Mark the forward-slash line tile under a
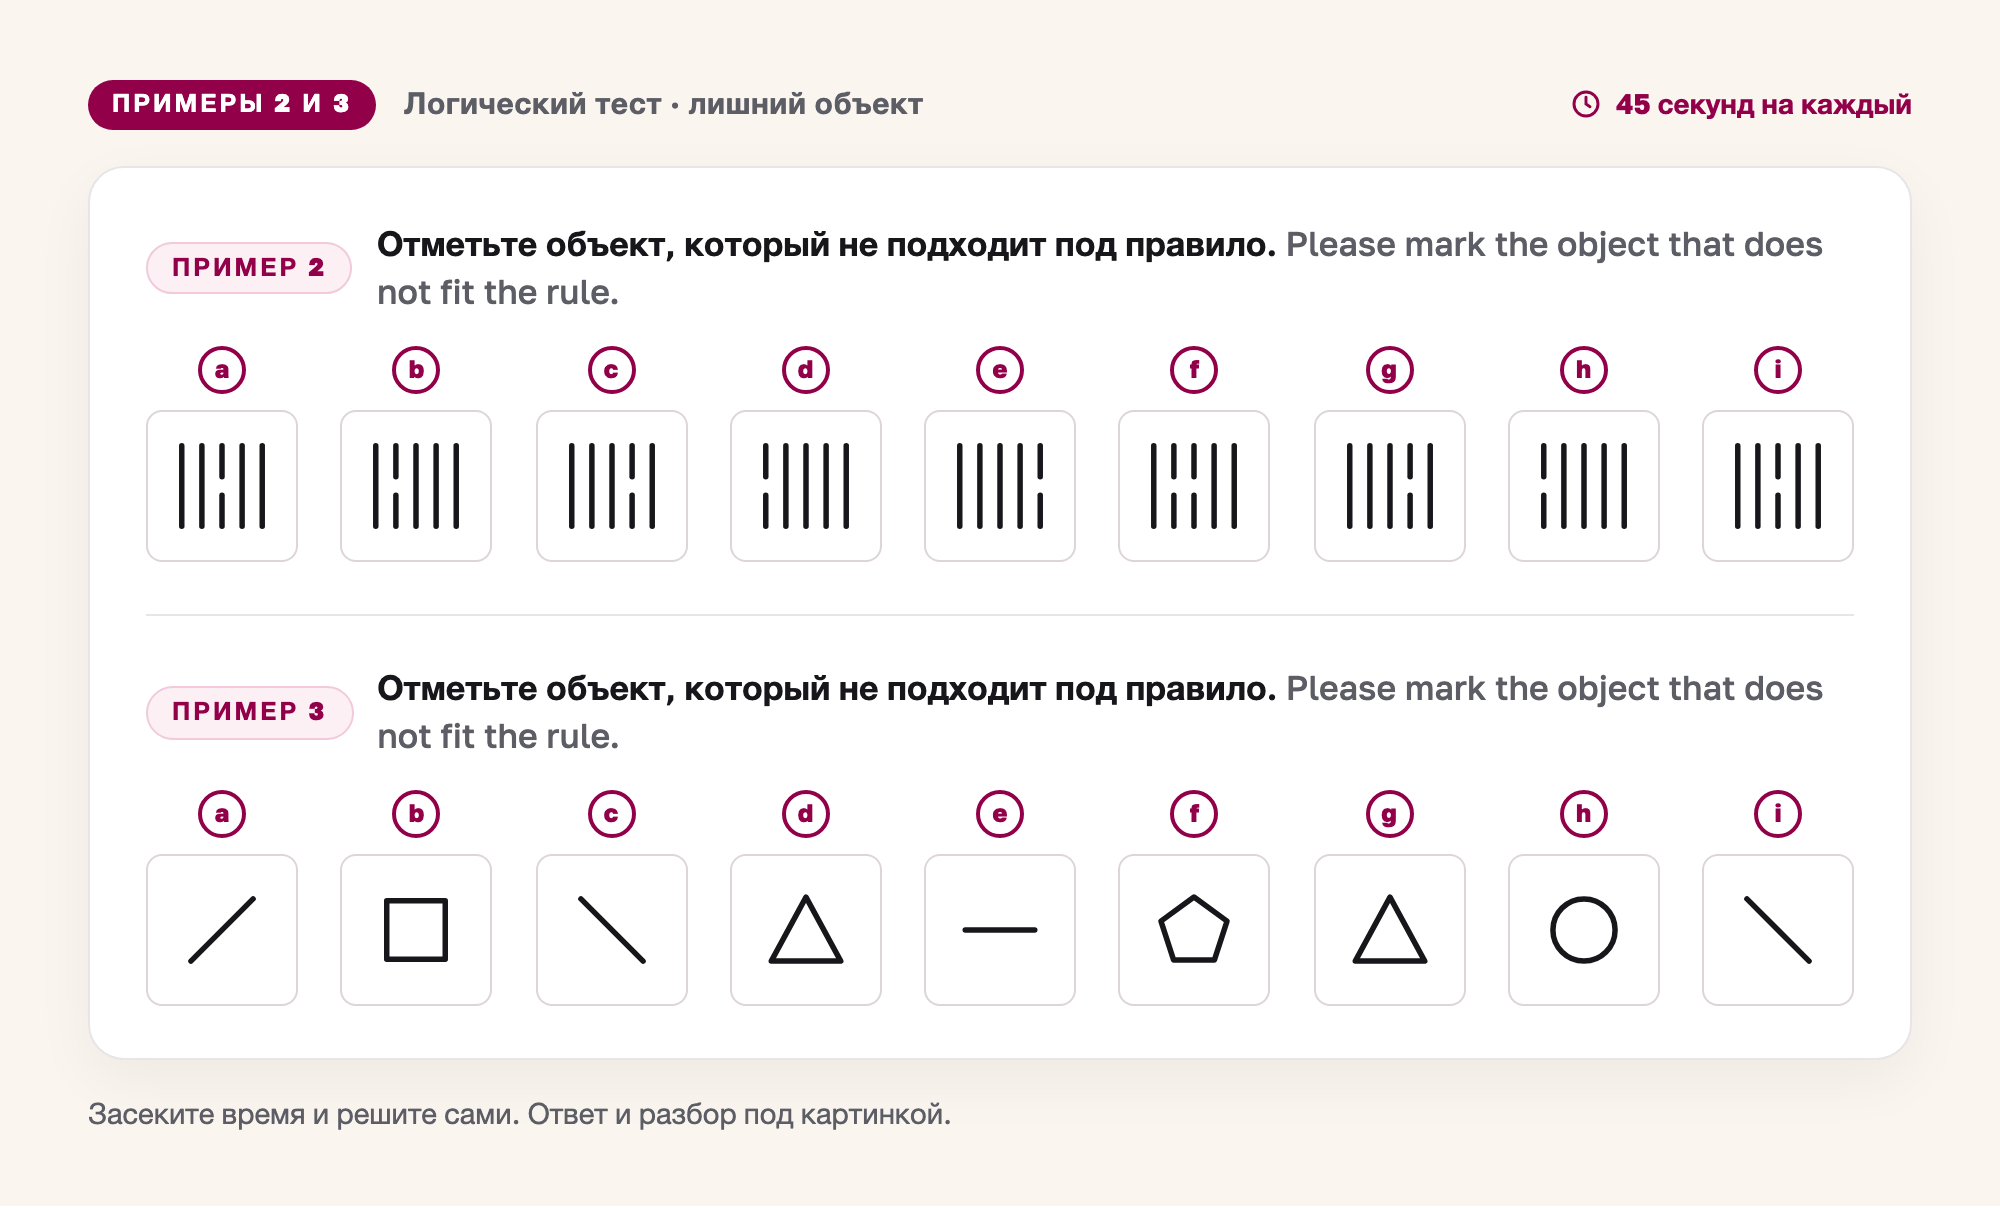This screenshot has height=1208, width=2000. pyautogui.click(x=222, y=930)
